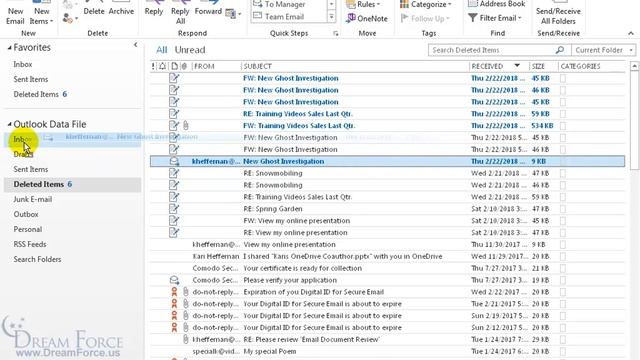Toggle category box for 534 KB email
This screenshot has width=640, height=360.
click(563, 126)
